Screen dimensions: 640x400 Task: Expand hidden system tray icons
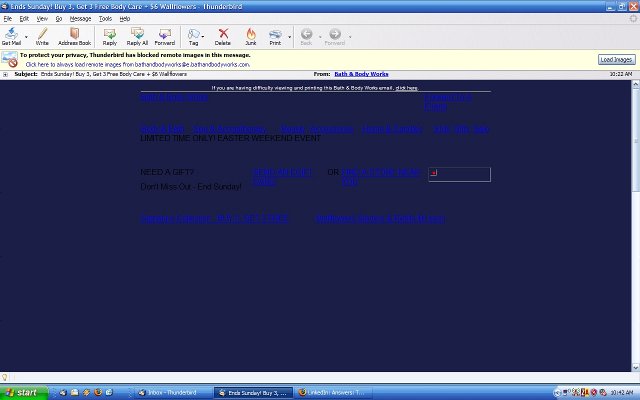(x=557, y=393)
